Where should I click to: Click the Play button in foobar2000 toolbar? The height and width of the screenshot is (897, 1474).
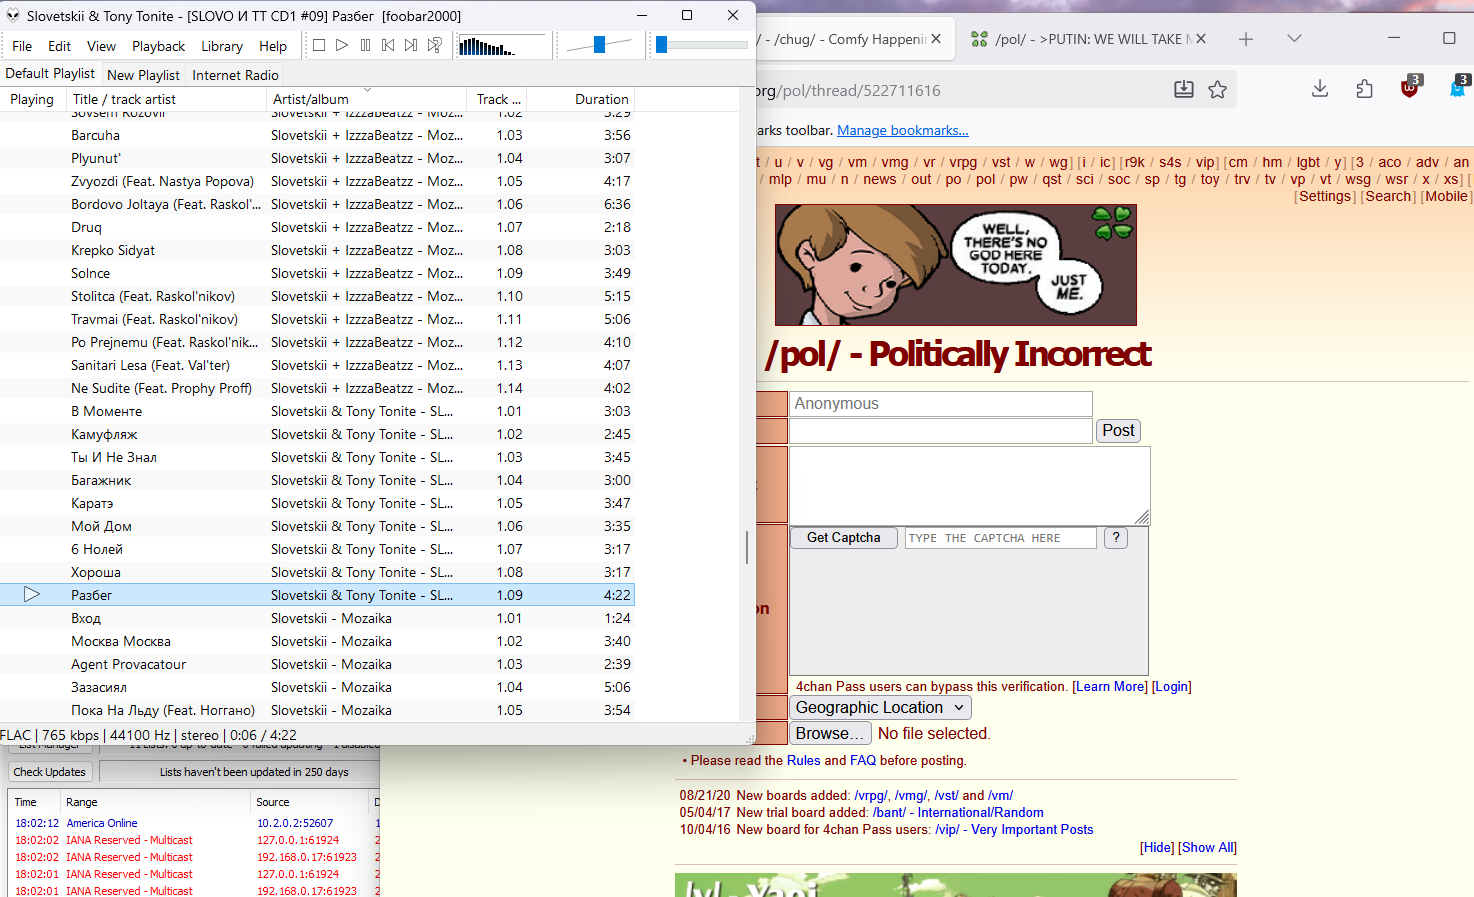coord(342,45)
